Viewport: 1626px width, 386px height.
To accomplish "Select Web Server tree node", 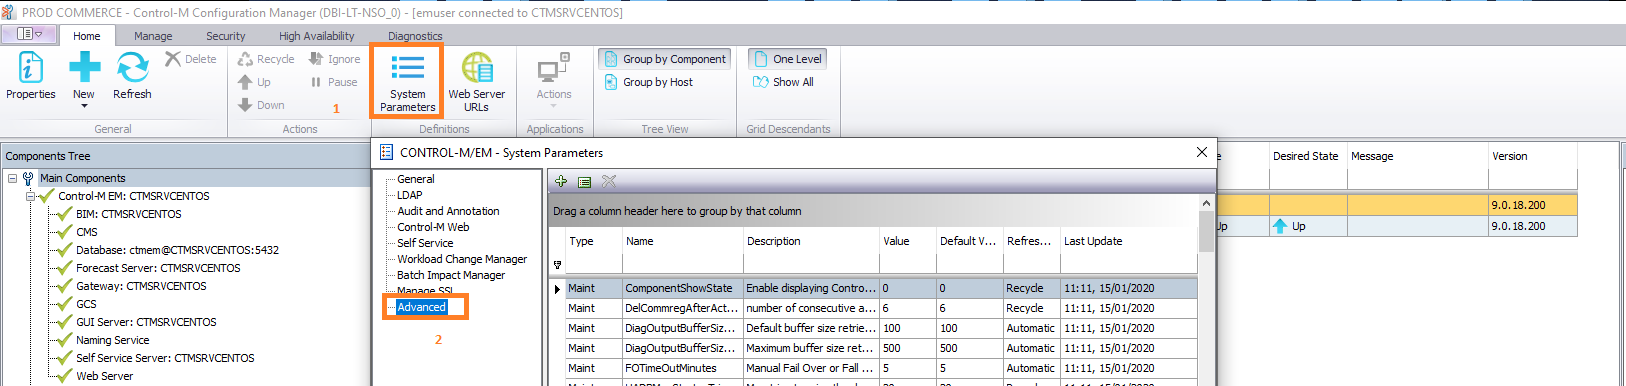I will click(x=104, y=376).
